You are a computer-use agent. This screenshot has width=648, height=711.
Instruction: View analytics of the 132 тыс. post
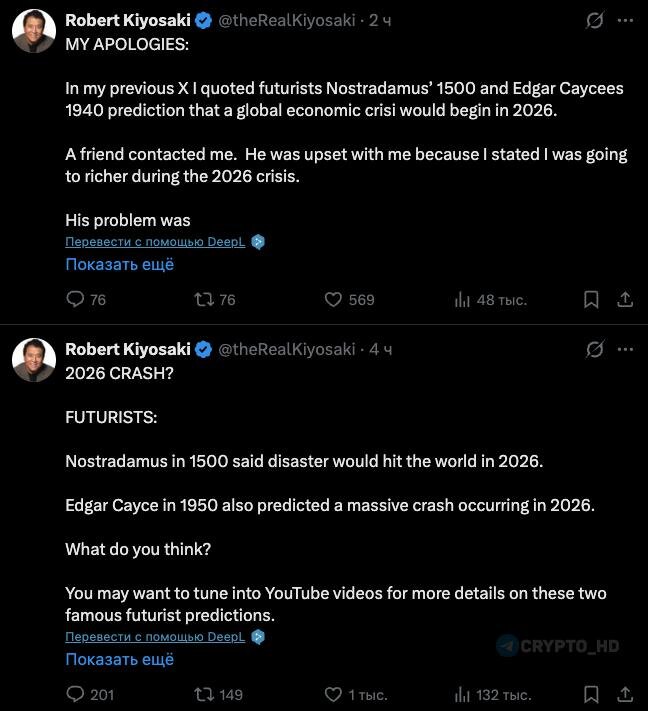pyautogui.click(x=463, y=694)
